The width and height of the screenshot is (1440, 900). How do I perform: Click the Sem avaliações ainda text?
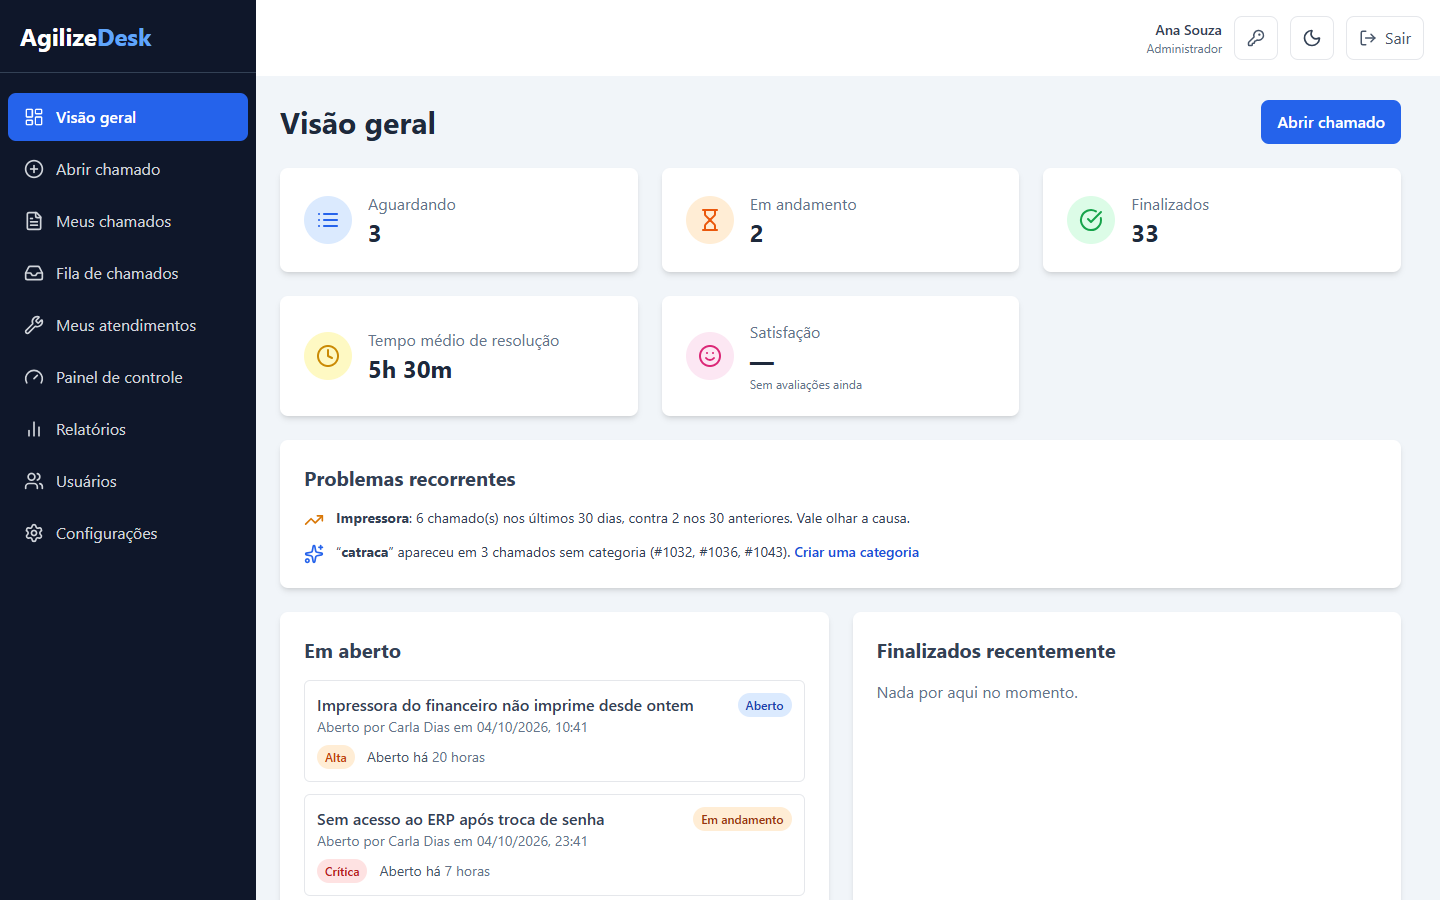tap(806, 385)
